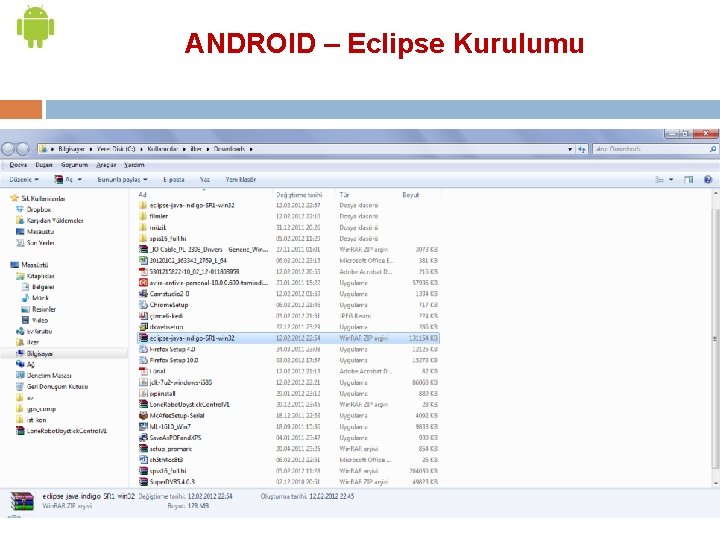Select gps_comp folder in the sidebar
Screen dimensions: 720x540
point(36,409)
